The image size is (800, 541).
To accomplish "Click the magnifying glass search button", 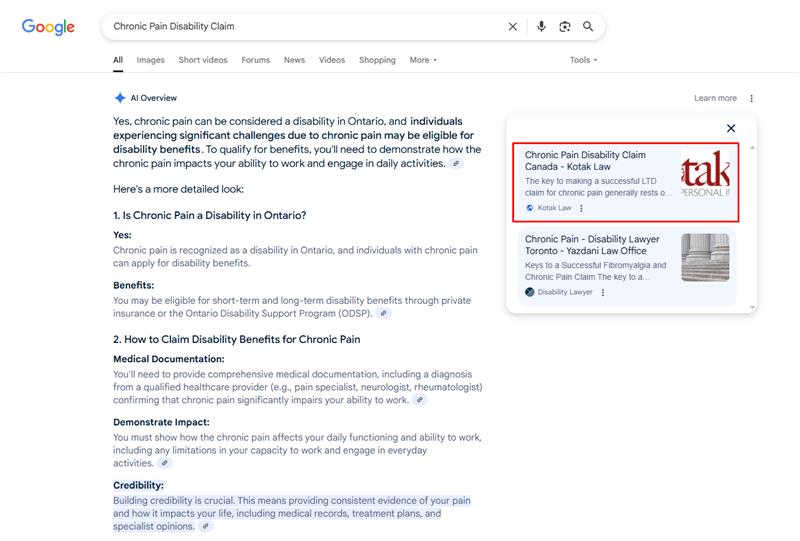I will (589, 27).
